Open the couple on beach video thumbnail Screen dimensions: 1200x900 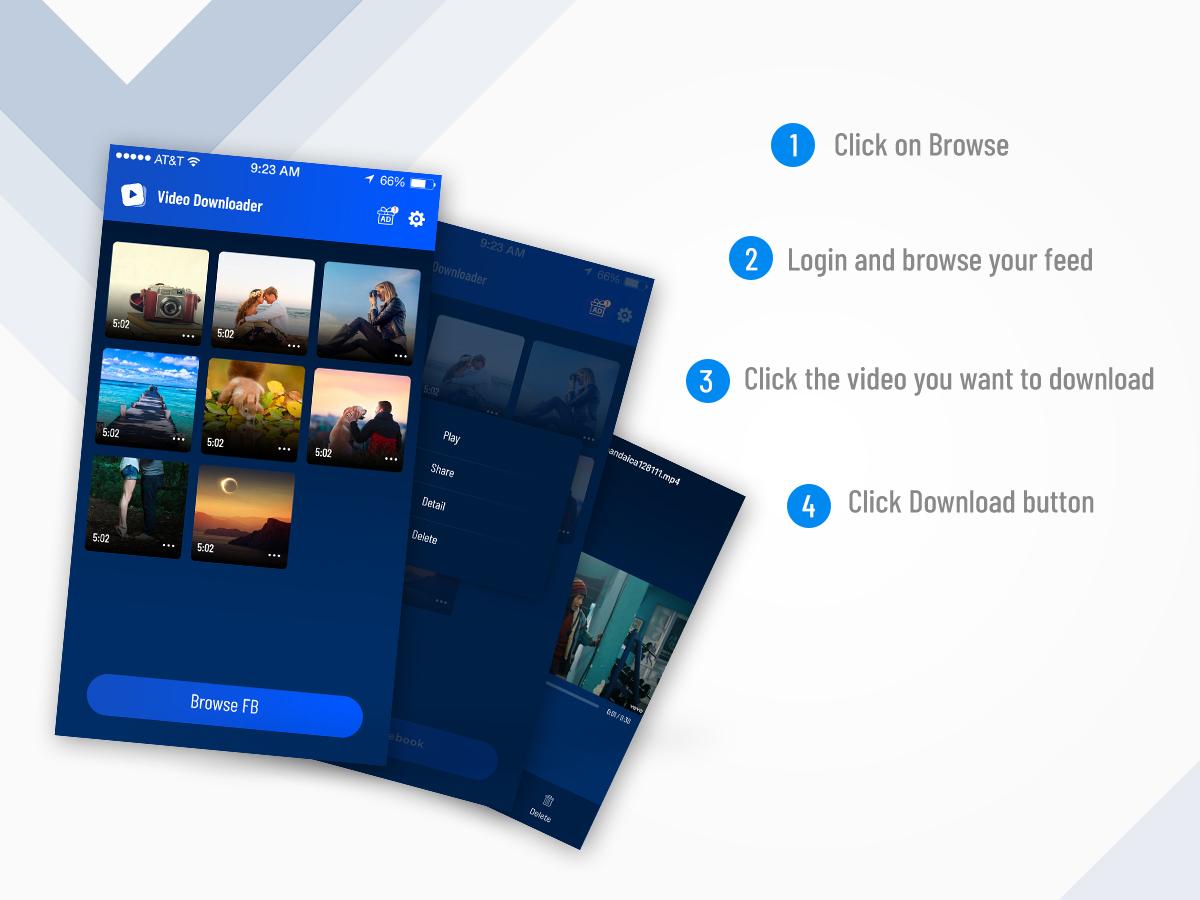[264, 302]
